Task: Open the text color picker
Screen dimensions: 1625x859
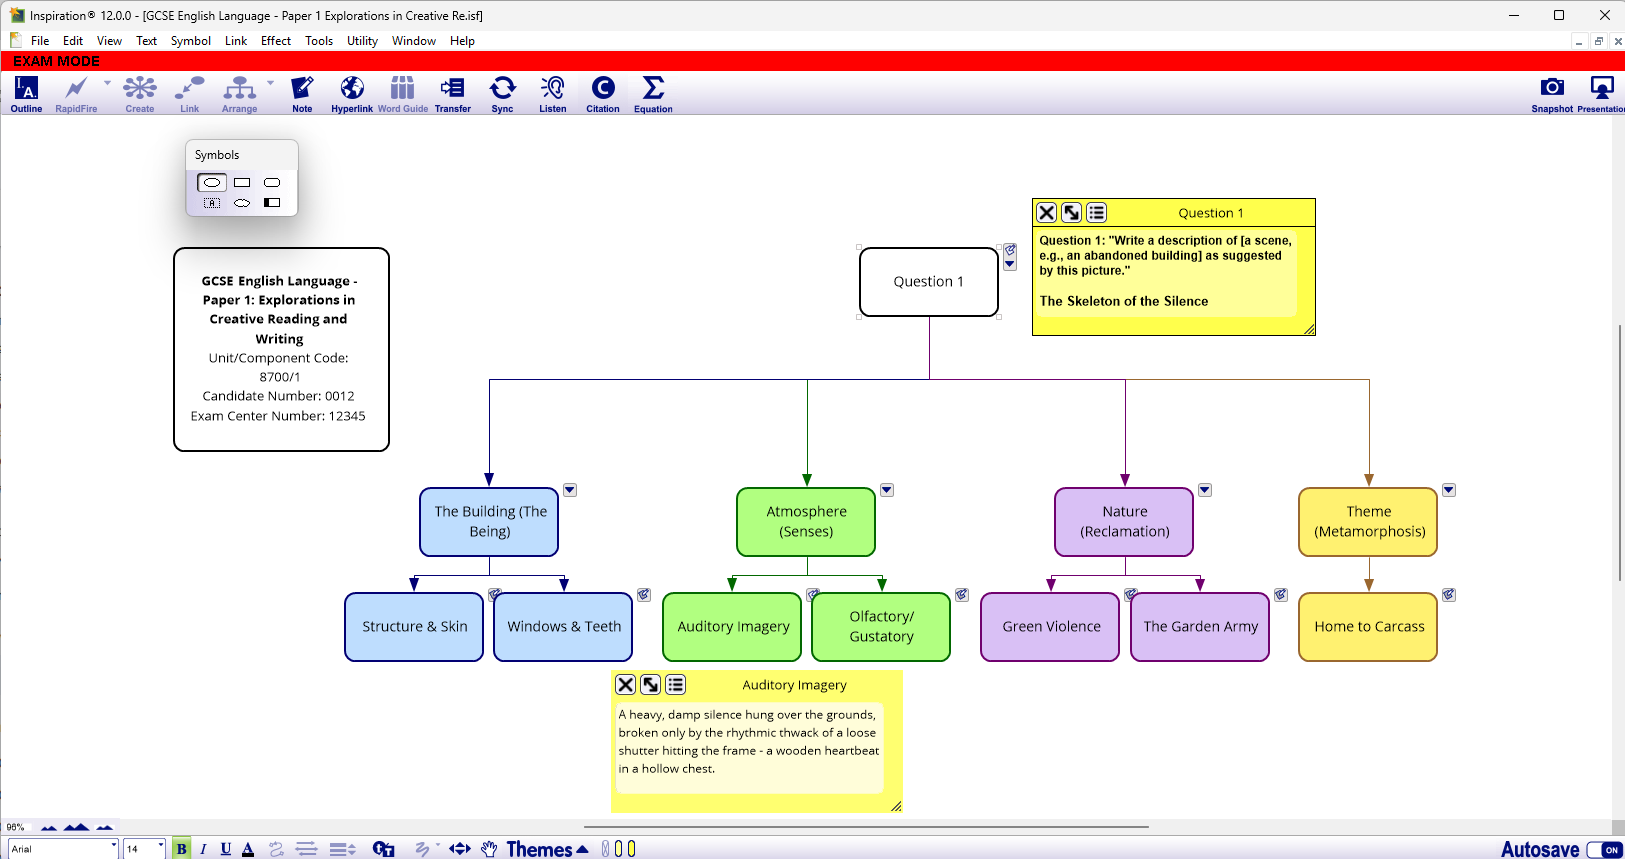Action: click(248, 849)
